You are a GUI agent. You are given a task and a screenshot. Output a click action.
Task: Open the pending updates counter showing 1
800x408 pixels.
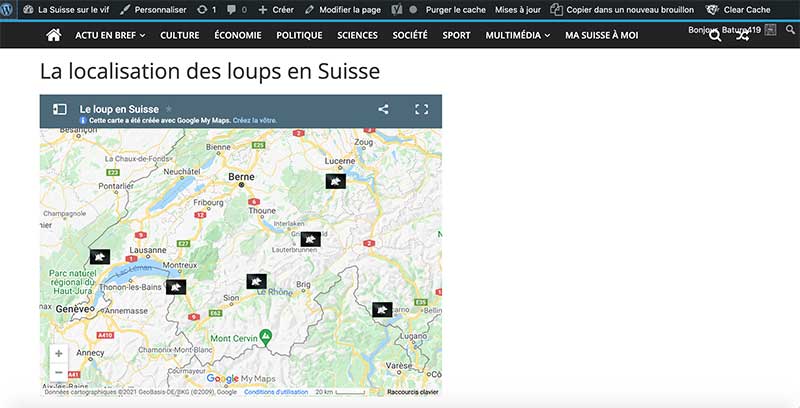click(207, 10)
